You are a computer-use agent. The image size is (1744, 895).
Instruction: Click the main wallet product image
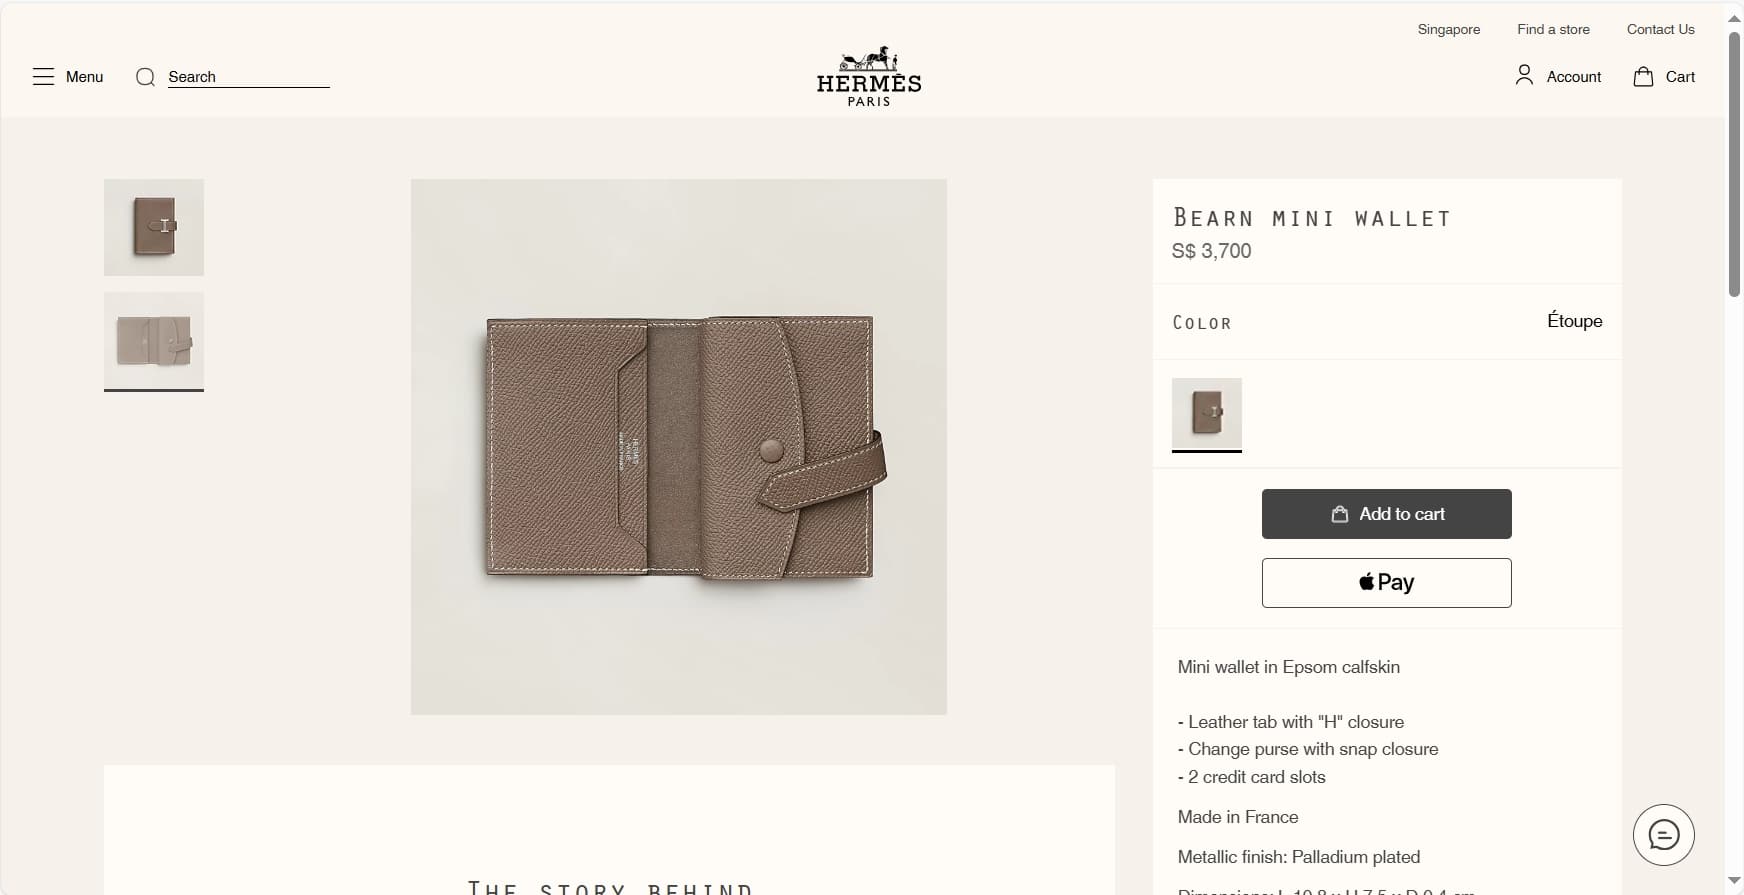click(679, 447)
